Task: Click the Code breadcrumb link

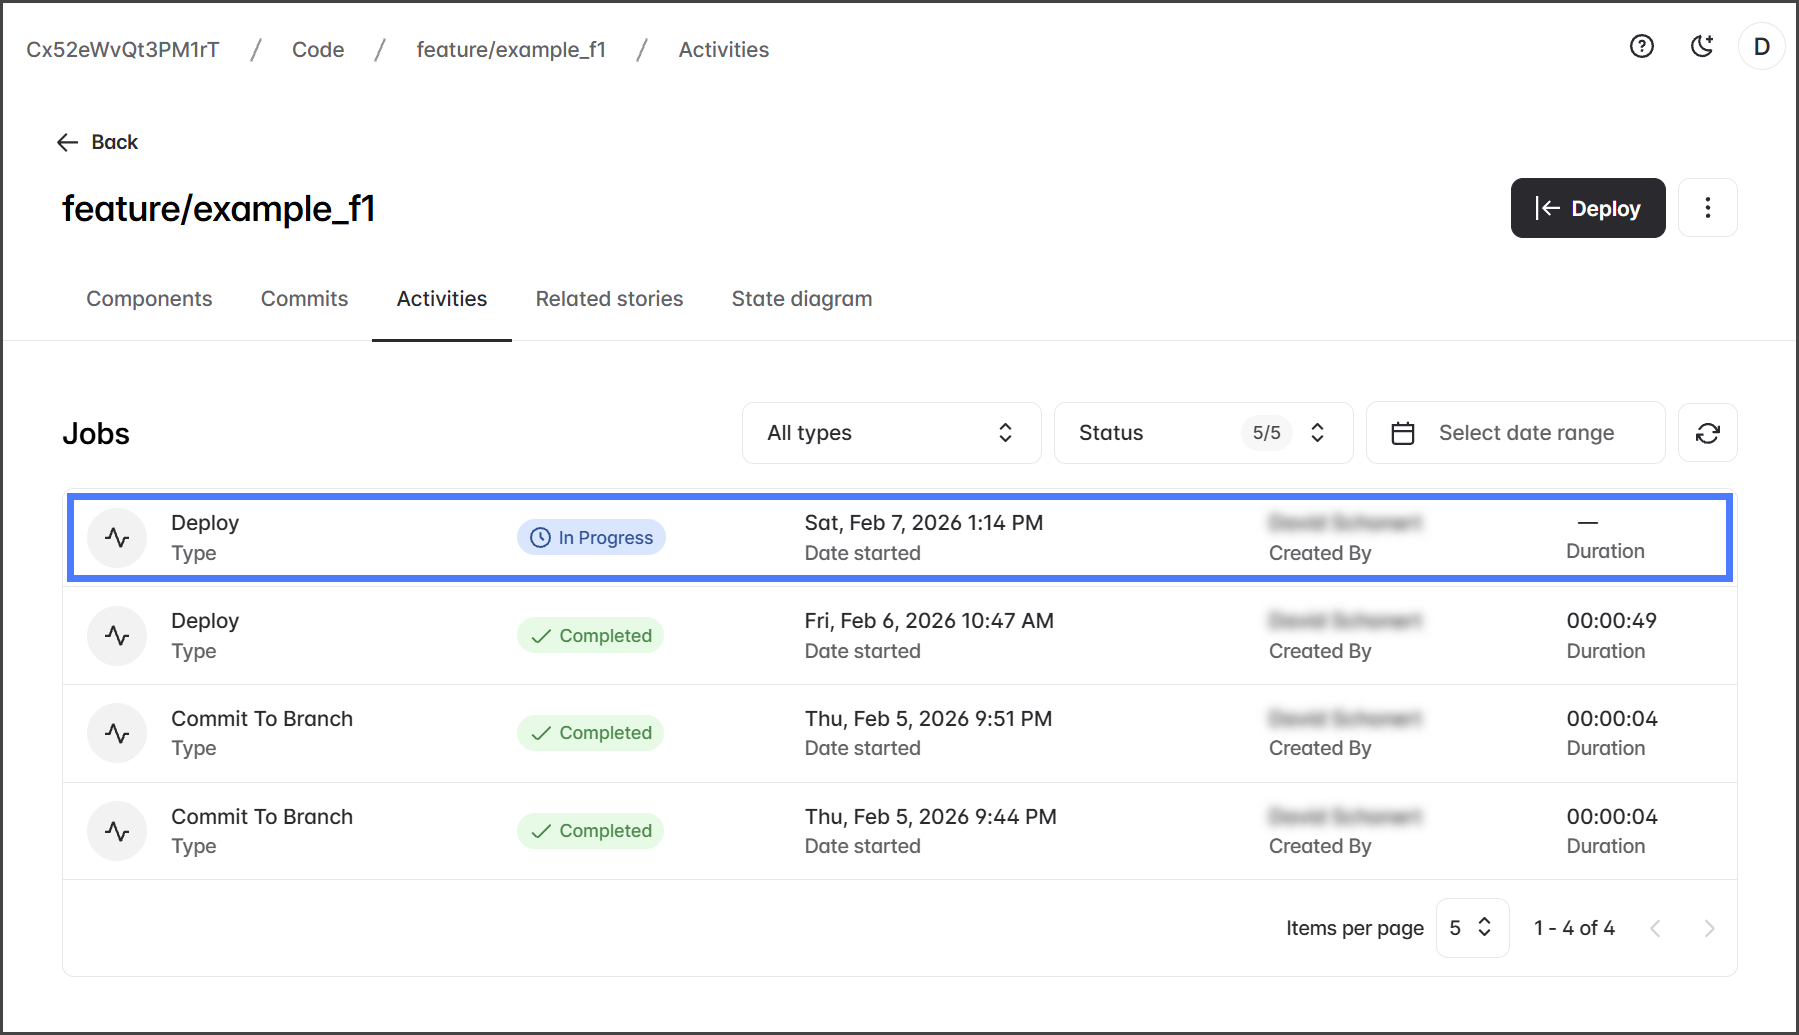Action: (x=318, y=50)
